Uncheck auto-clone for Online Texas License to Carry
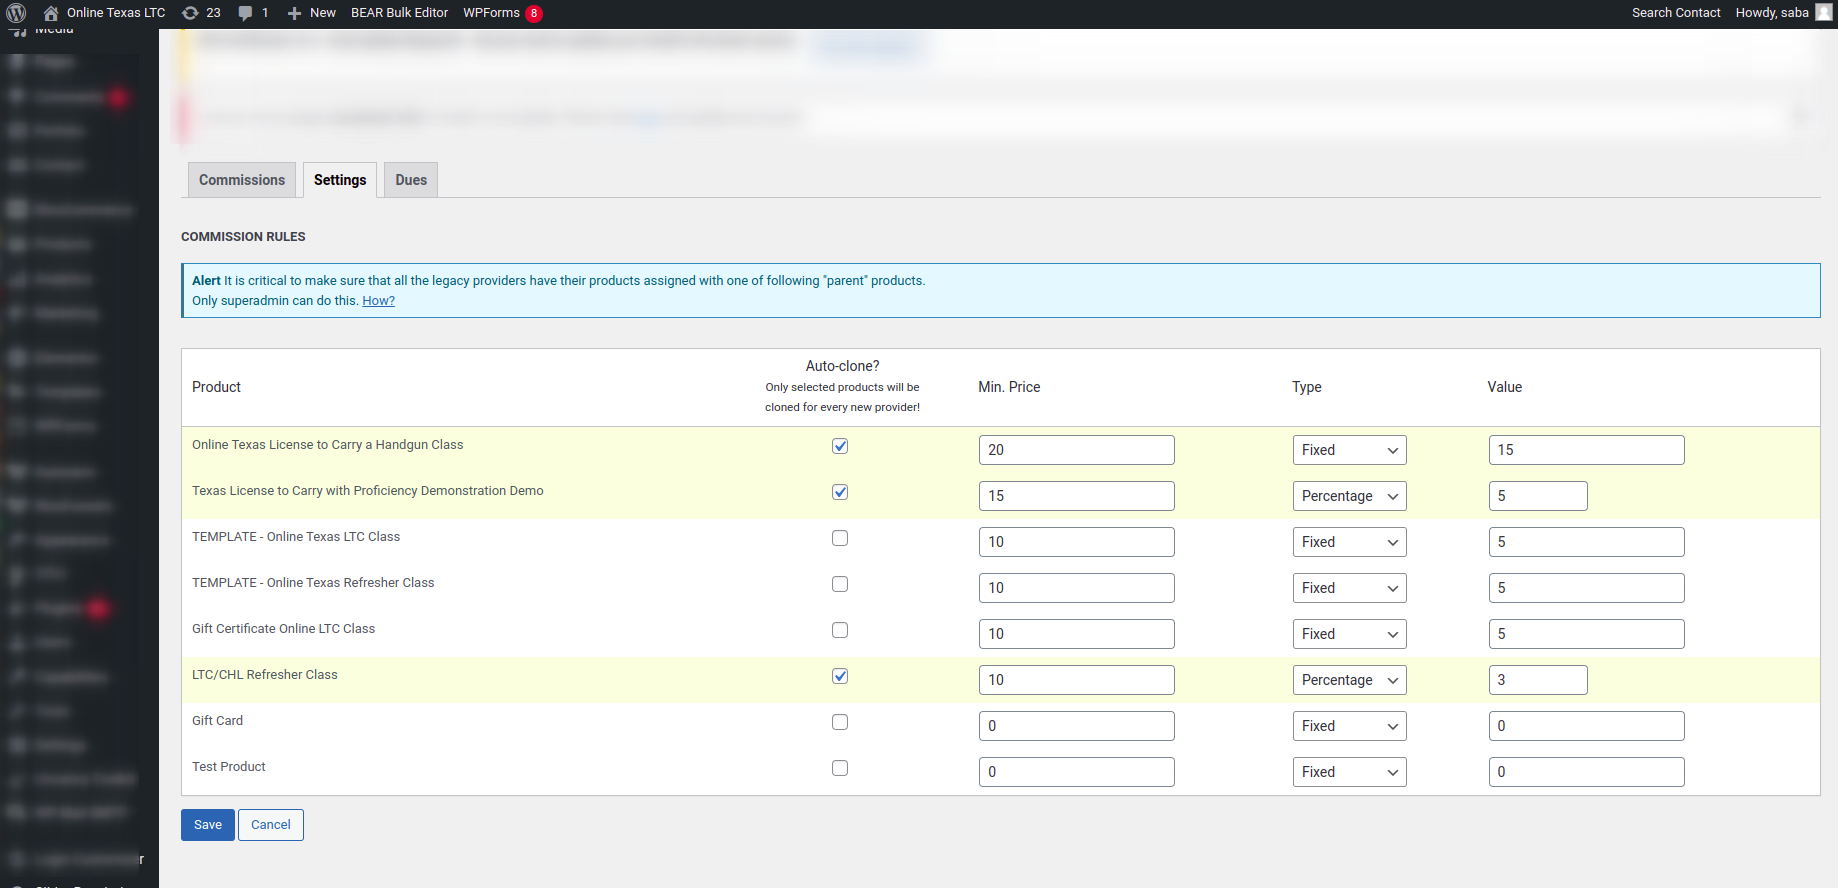Image resolution: width=1838 pixels, height=888 pixels. point(840,446)
